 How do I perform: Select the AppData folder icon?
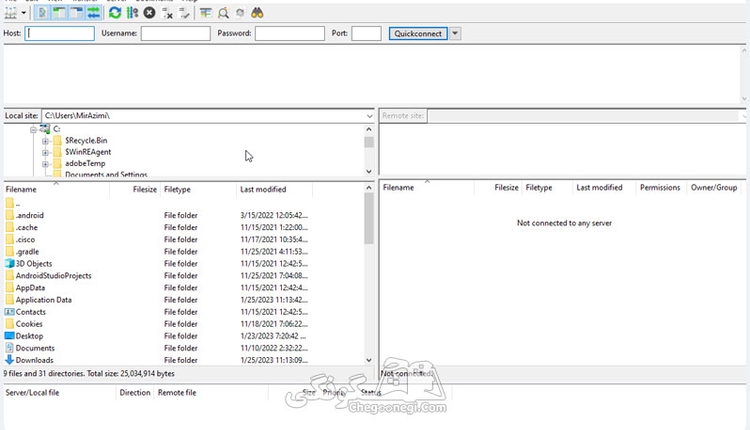coord(10,287)
